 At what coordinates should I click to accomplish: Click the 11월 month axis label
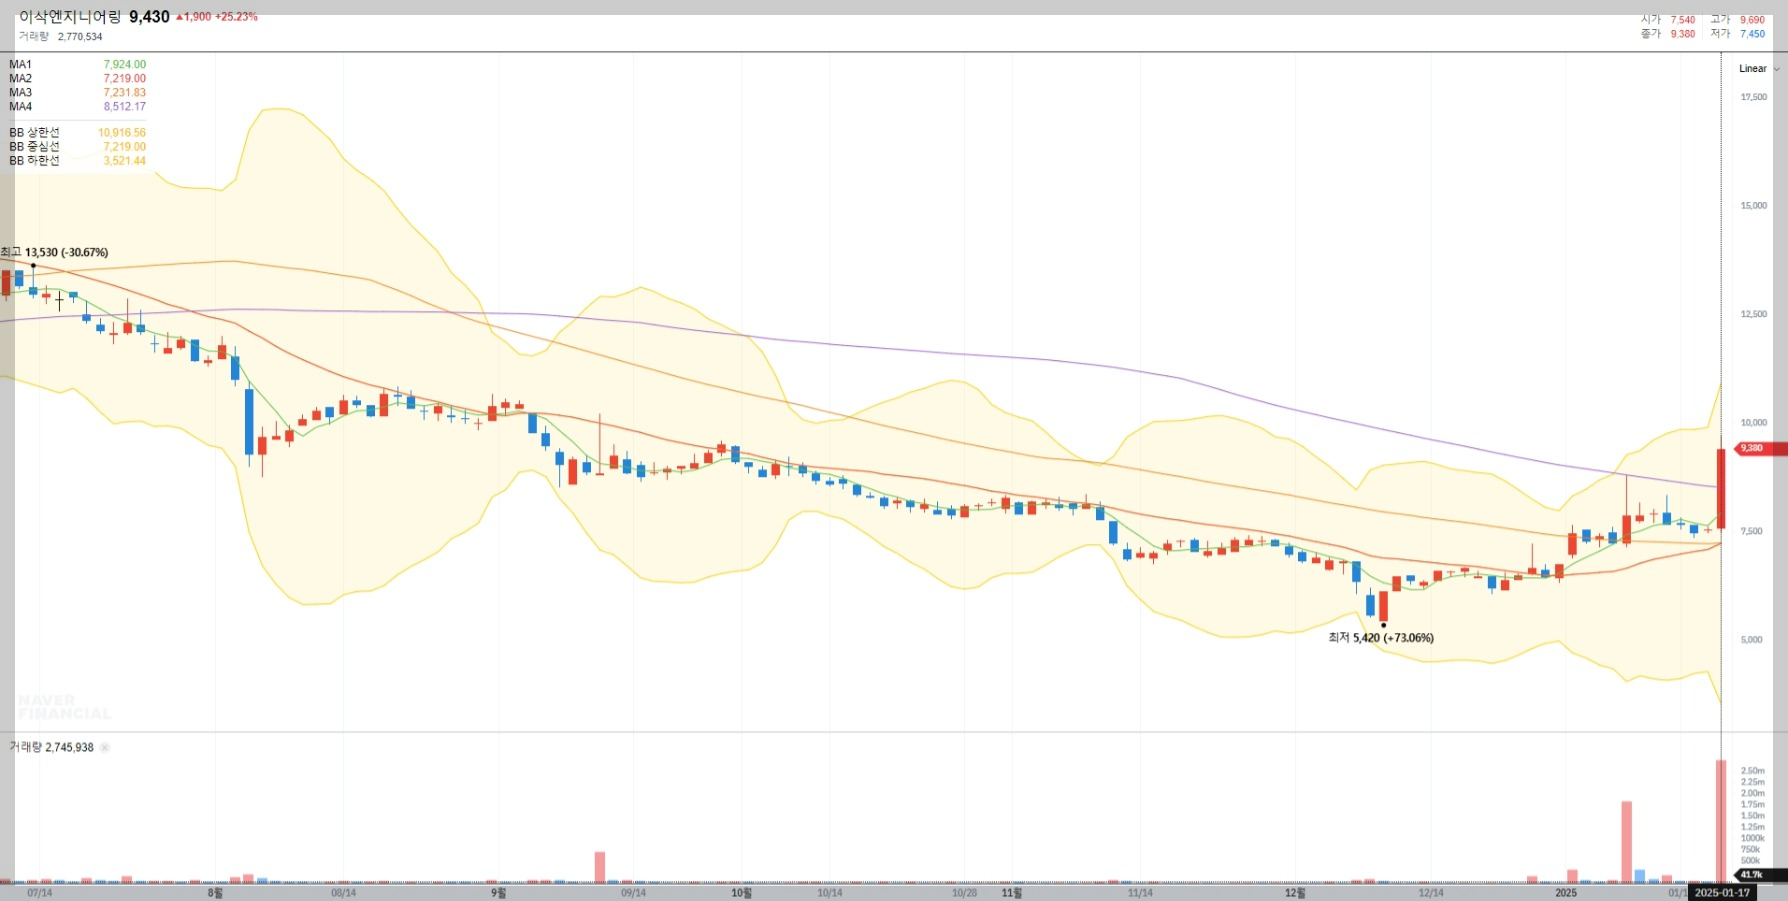(x=1011, y=893)
